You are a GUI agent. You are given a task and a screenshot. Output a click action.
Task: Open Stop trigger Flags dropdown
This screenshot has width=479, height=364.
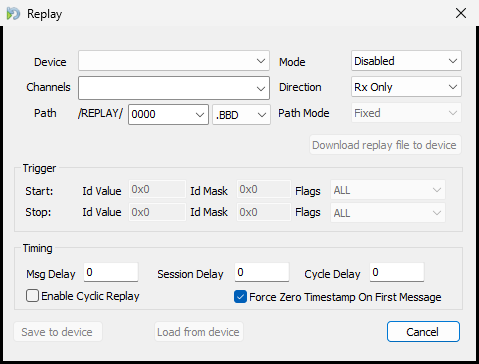pos(388,213)
